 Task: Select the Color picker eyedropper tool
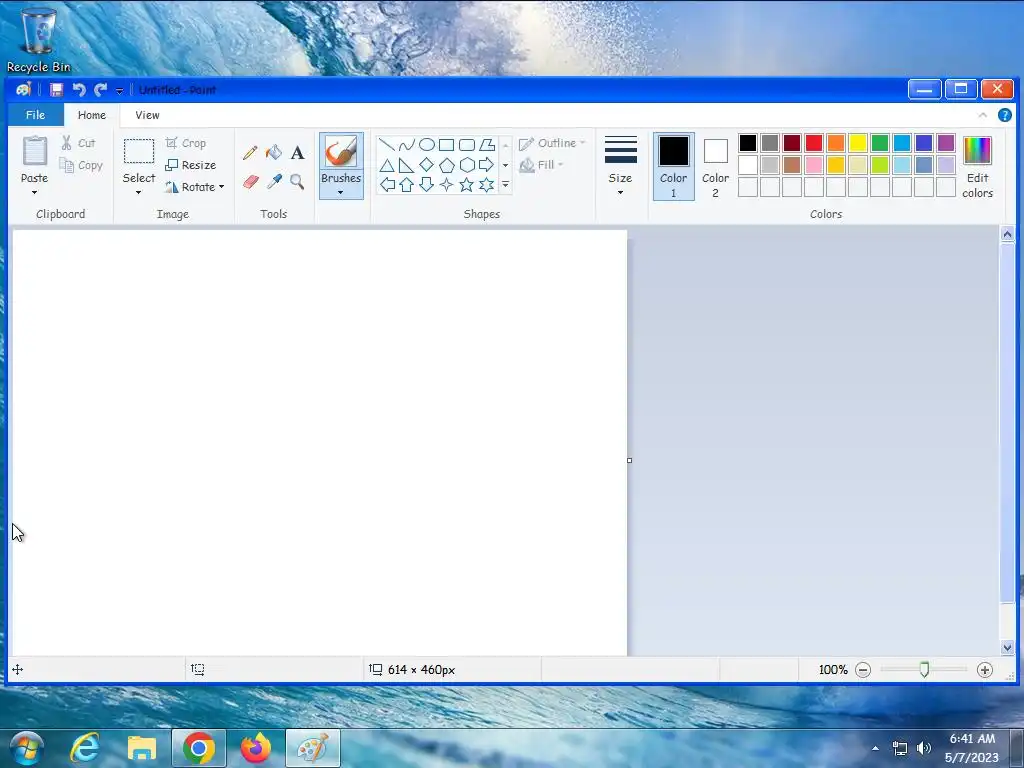(274, 182)
